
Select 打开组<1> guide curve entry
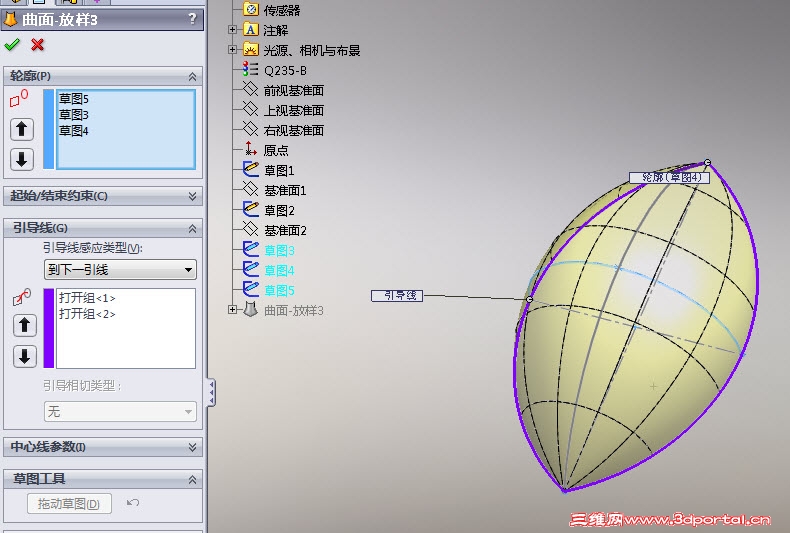tap(87, 298)
